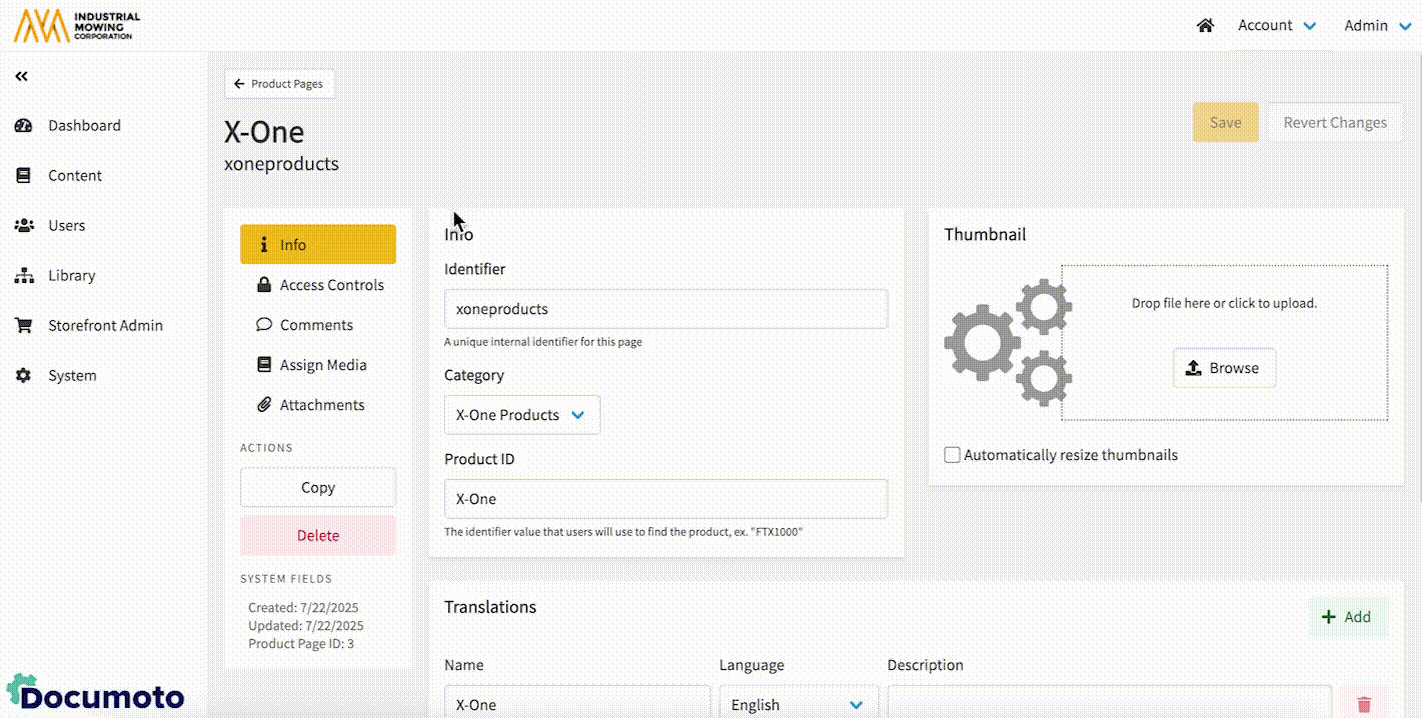Delete the X-One translation row via trash icon
This screenshot has height=718, width=1422.
point(1363,704)
